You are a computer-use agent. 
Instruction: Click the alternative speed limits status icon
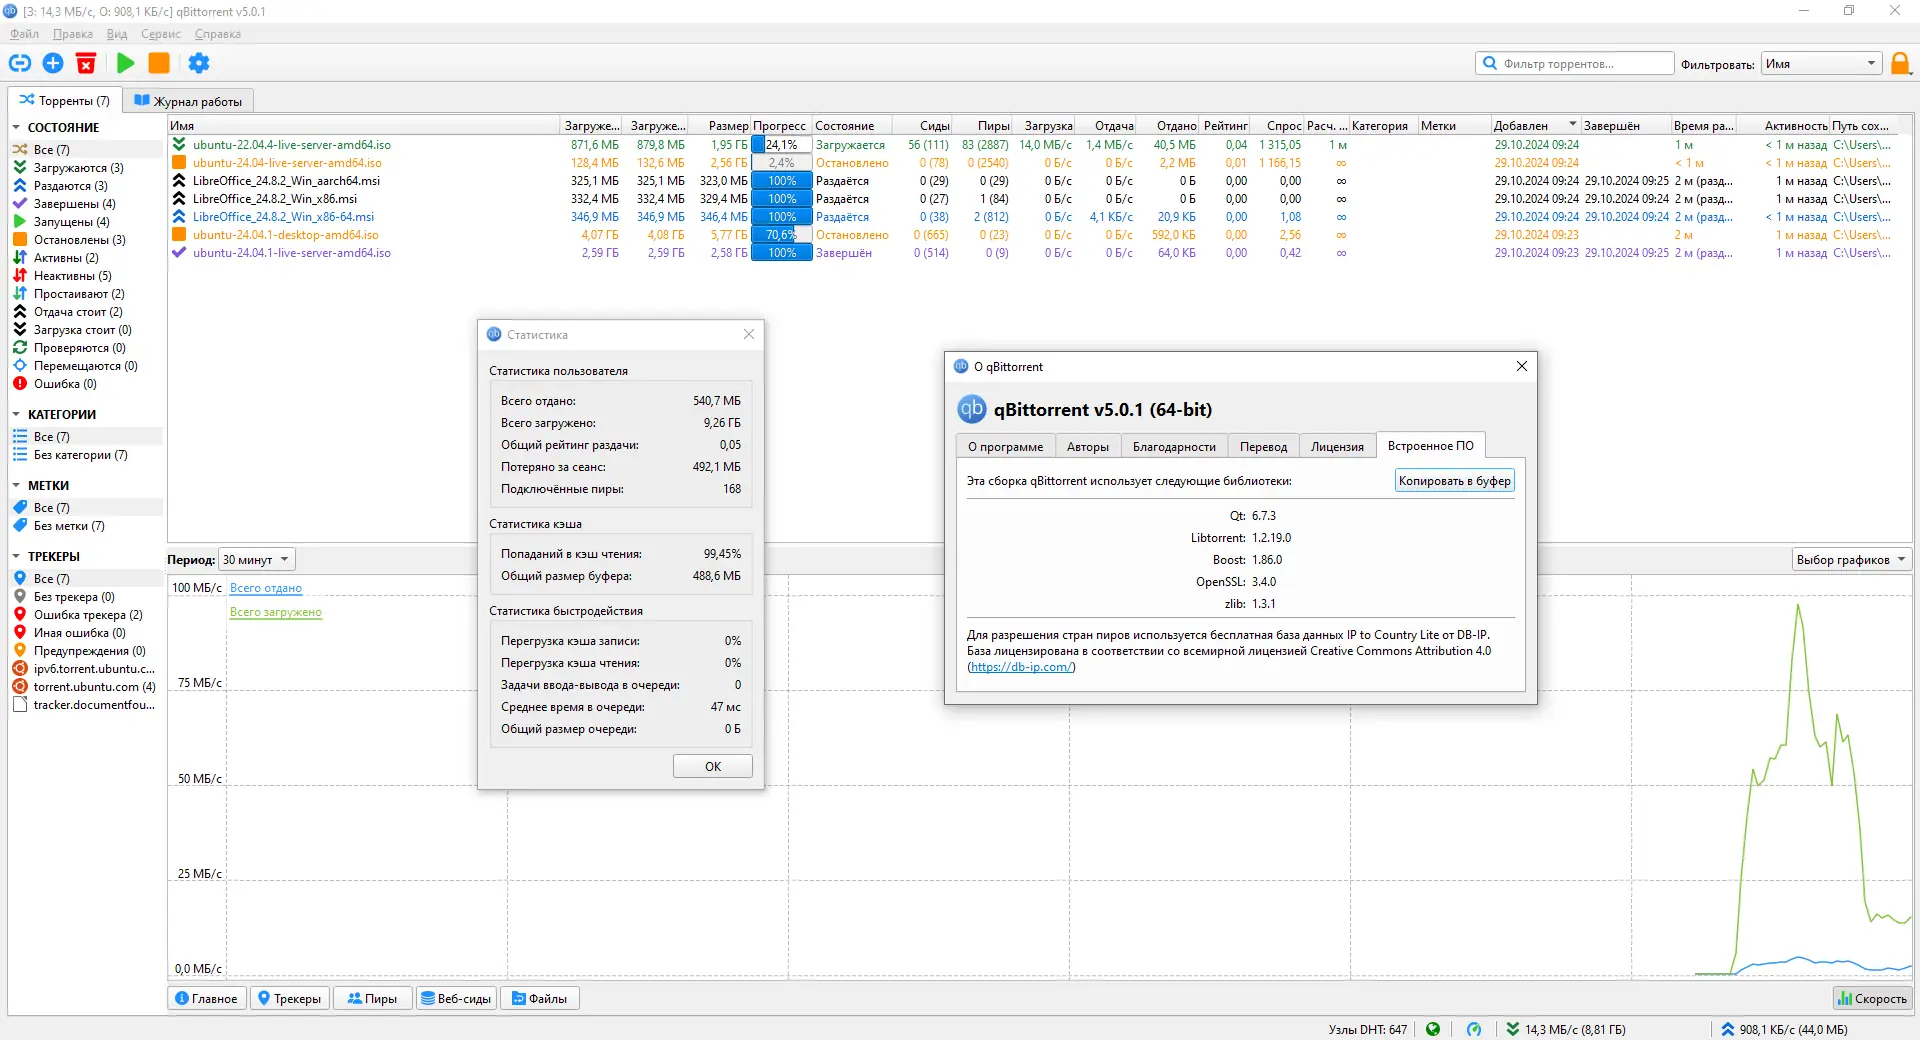1474,1029
